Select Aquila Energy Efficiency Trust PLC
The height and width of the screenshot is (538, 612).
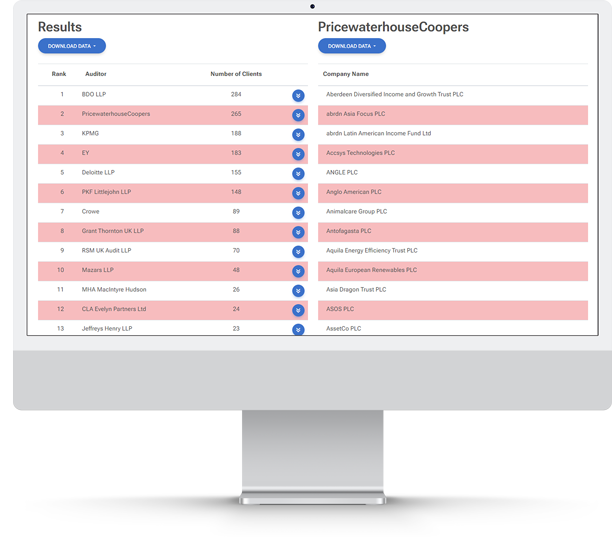pyautogui.click(x=453, y=251)
